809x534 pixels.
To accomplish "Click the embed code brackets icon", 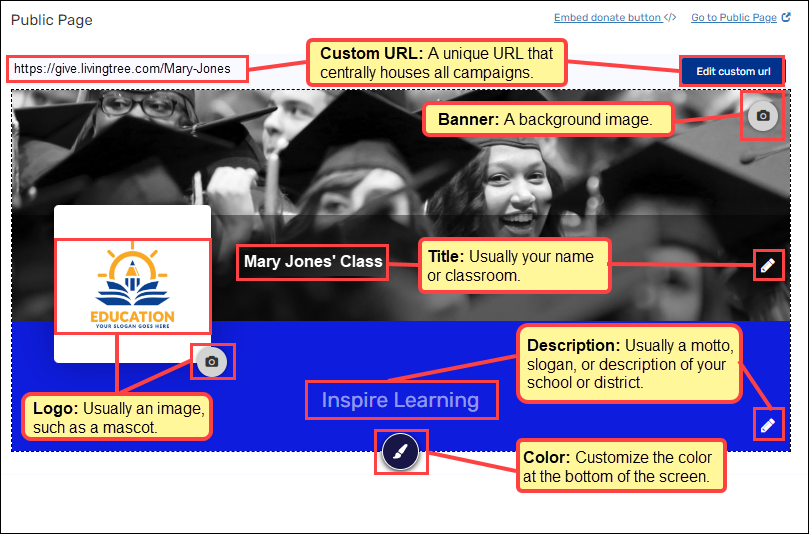I will 670,17.
